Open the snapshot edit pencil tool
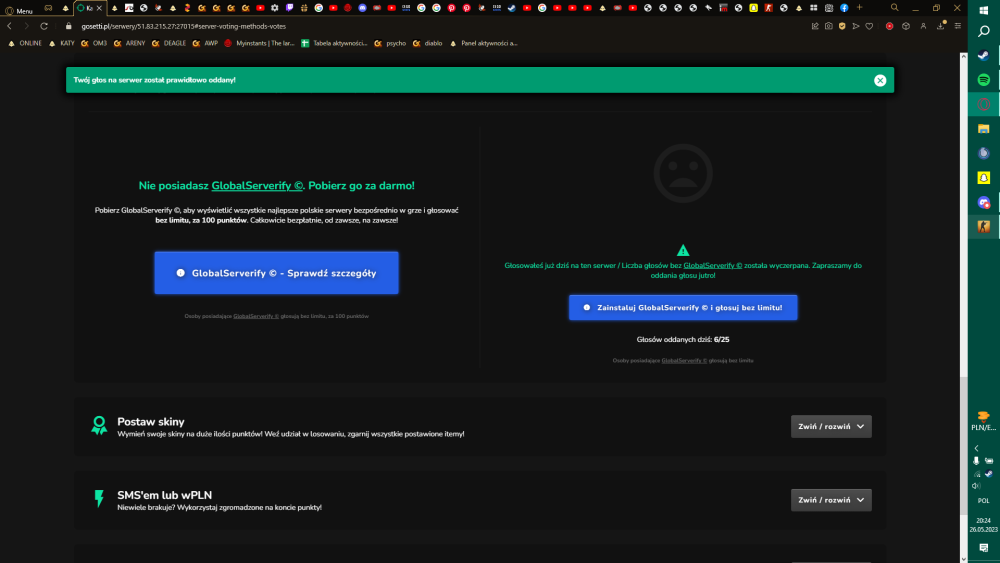The width and height of the screenshot is (1000, 563). coord(815,26)
